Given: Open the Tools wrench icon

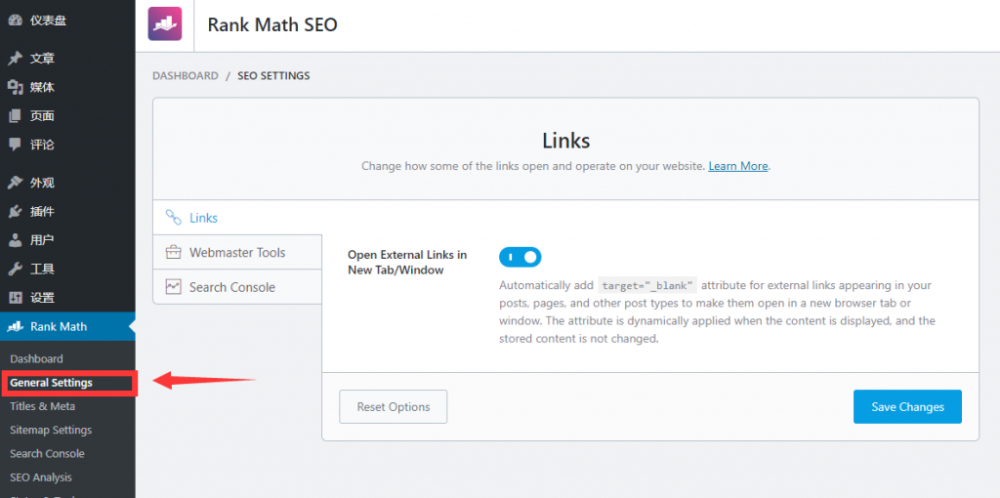Looking at the screenshot, I should tap(14, 269).
